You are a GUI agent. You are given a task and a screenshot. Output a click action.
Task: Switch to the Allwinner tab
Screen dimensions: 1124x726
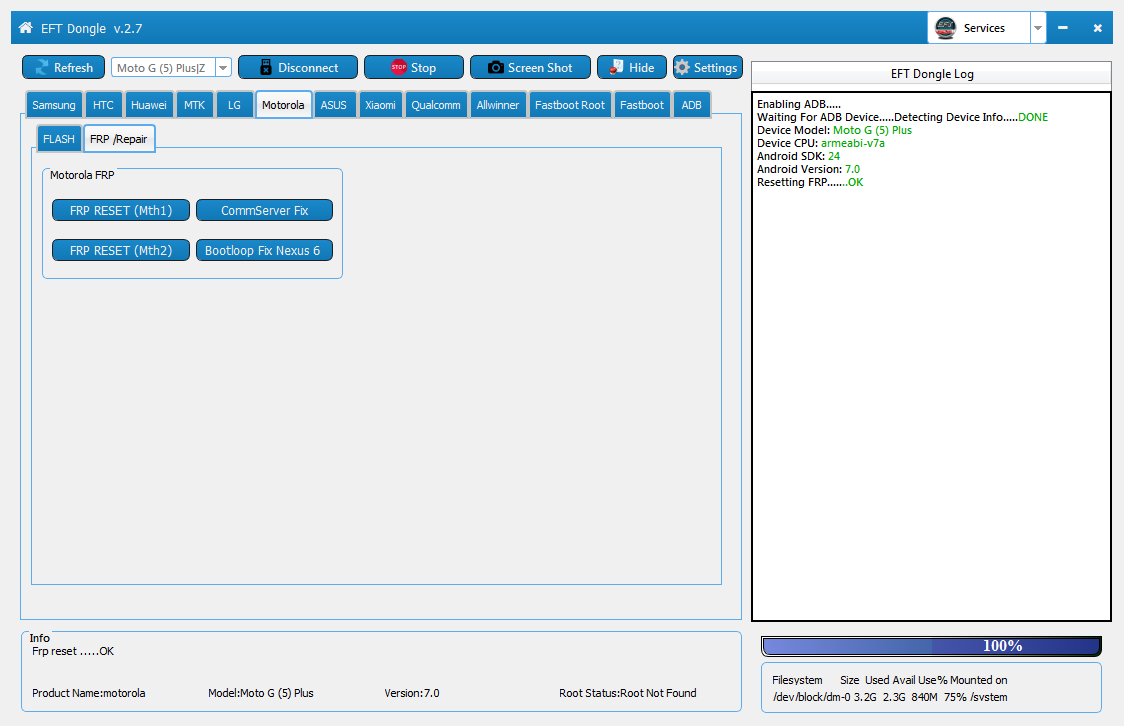pyautogui.click(x=497, y=105)
